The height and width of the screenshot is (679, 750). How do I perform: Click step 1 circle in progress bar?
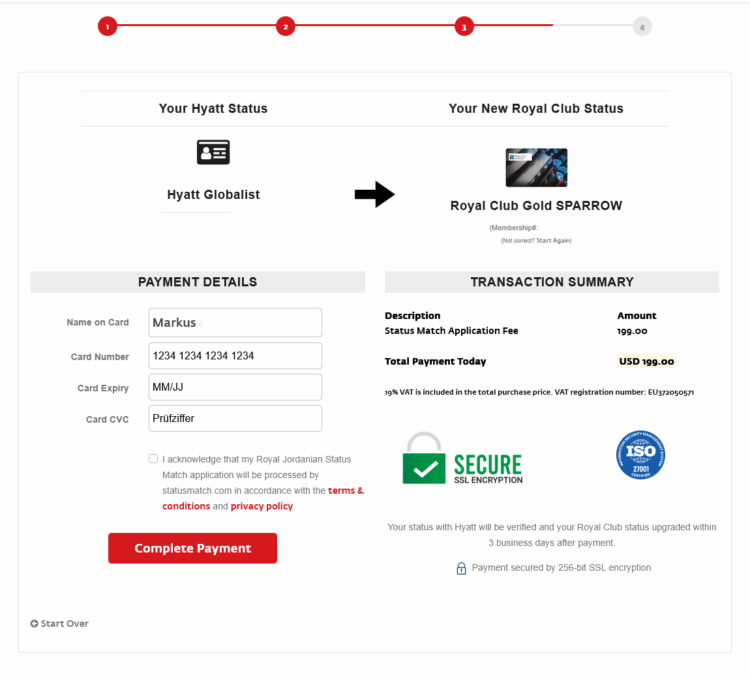tap(108, 26)
